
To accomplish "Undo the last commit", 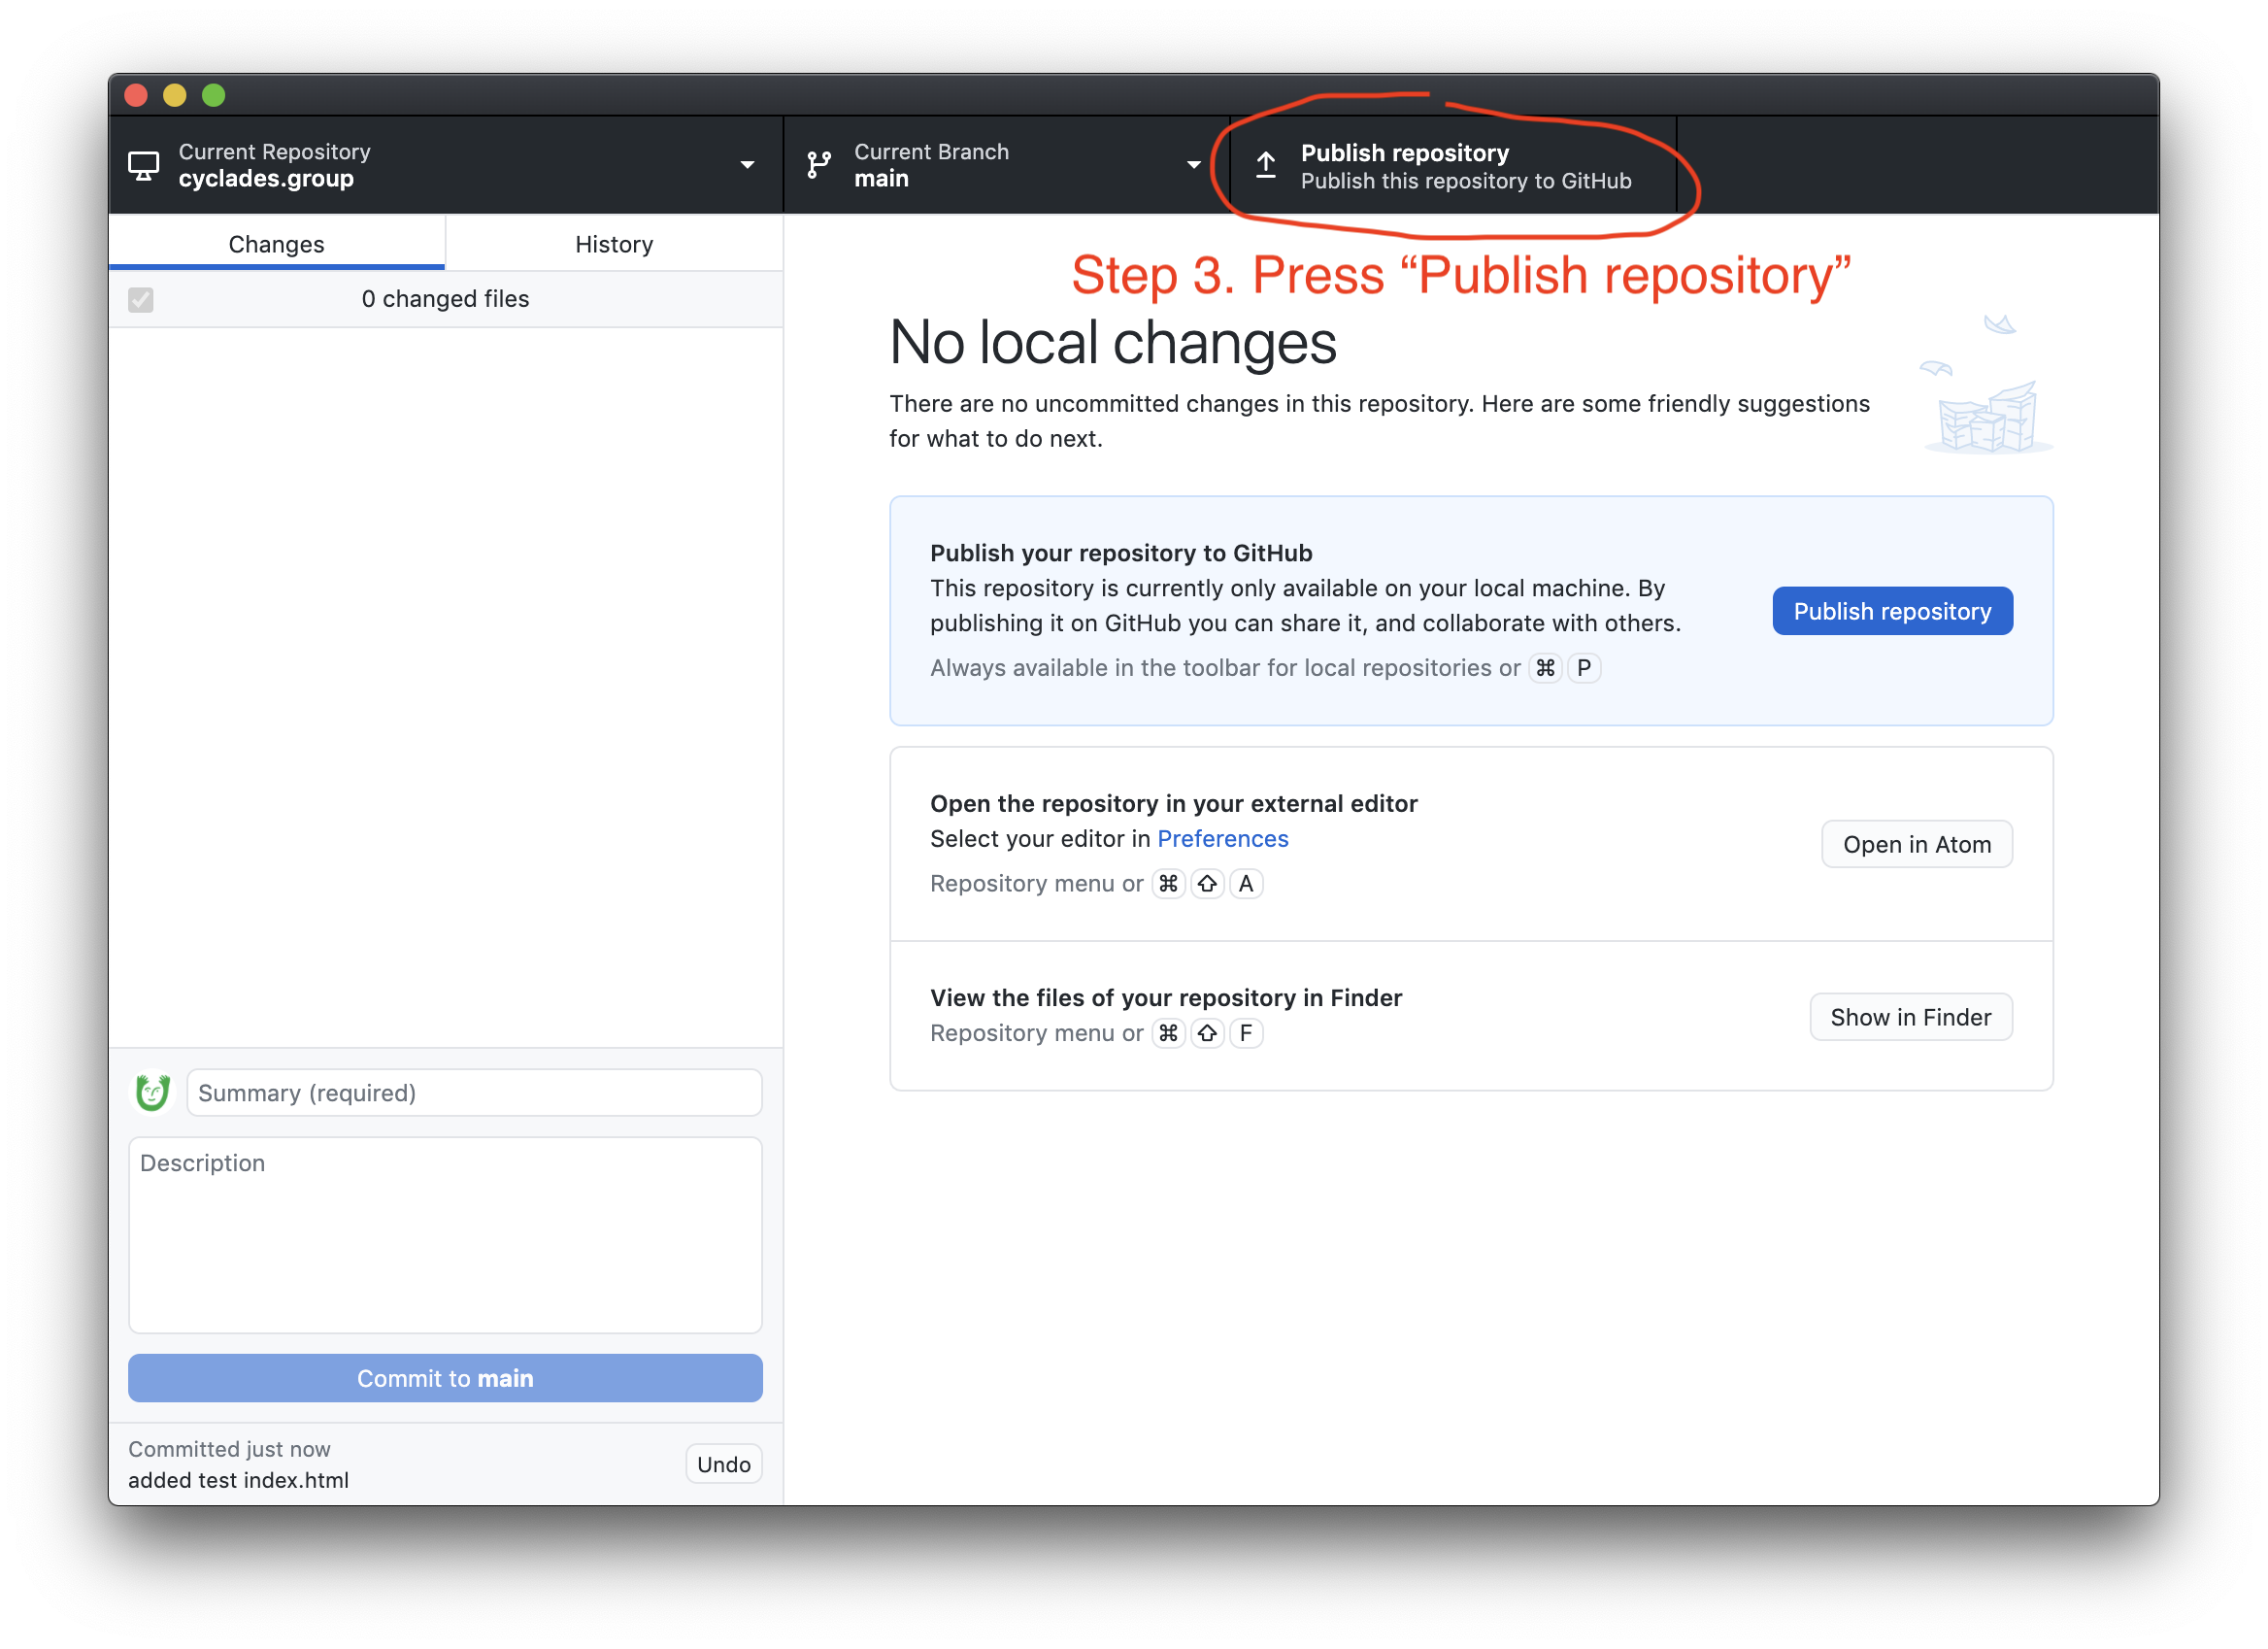I will click(x=723, y=1464).
